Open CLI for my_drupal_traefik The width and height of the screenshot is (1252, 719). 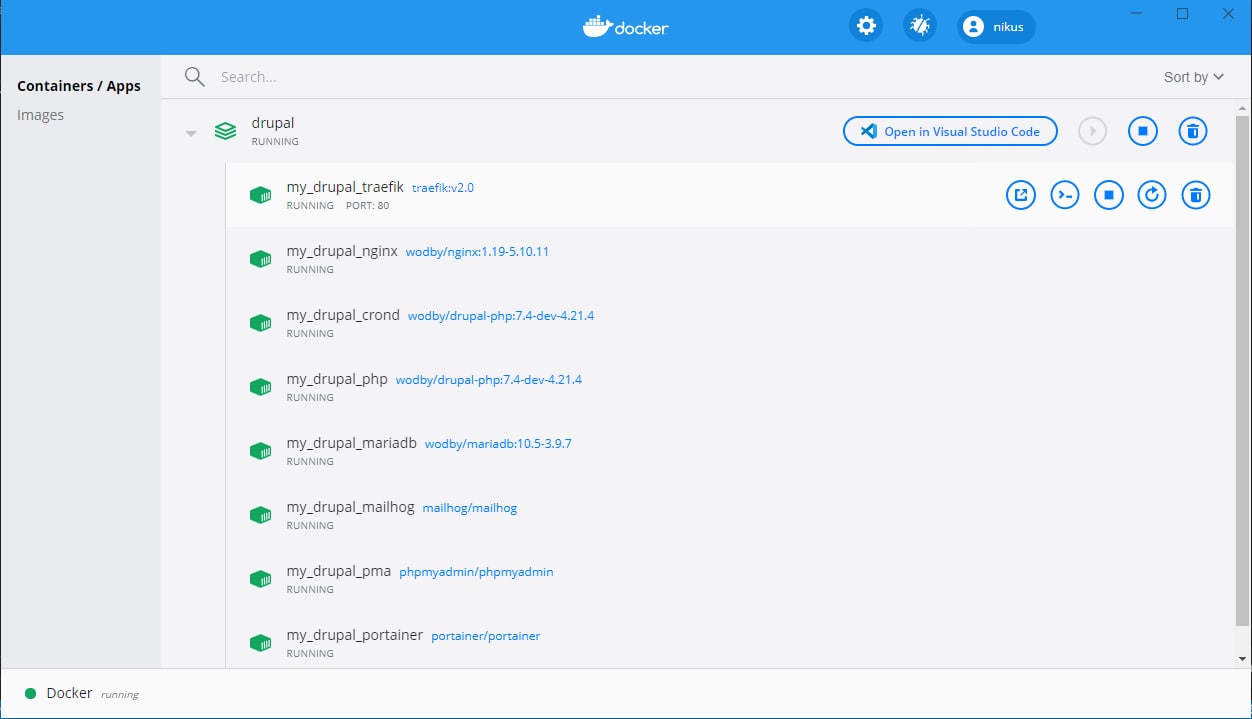[x=1065, y=195]
